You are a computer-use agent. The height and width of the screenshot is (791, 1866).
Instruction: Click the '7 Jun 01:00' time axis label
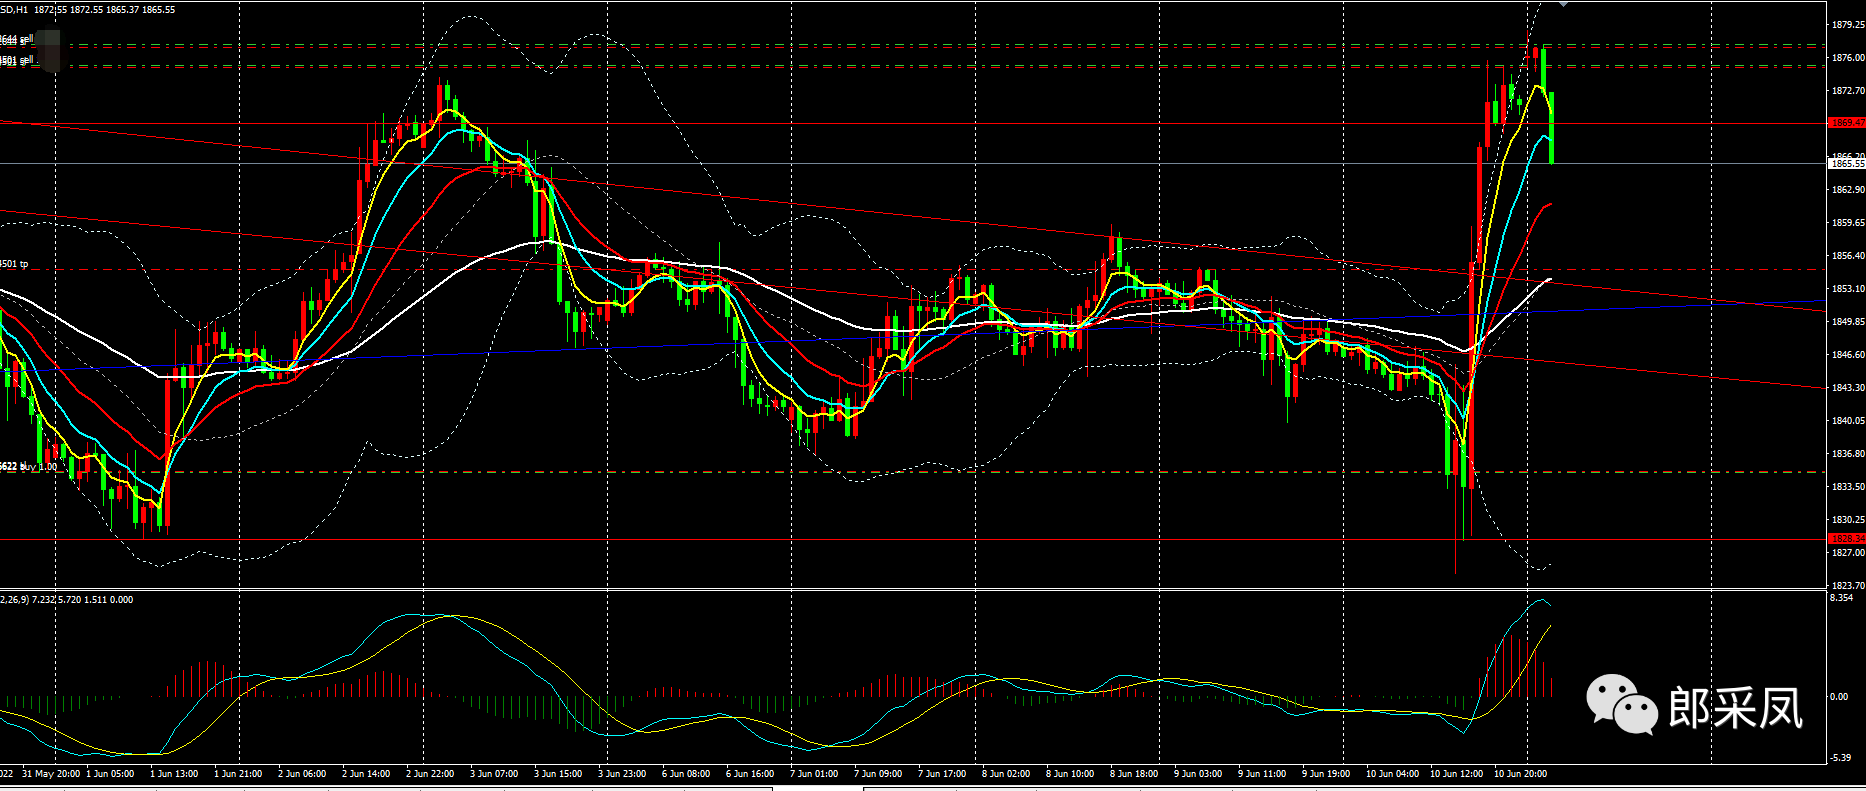814,774
